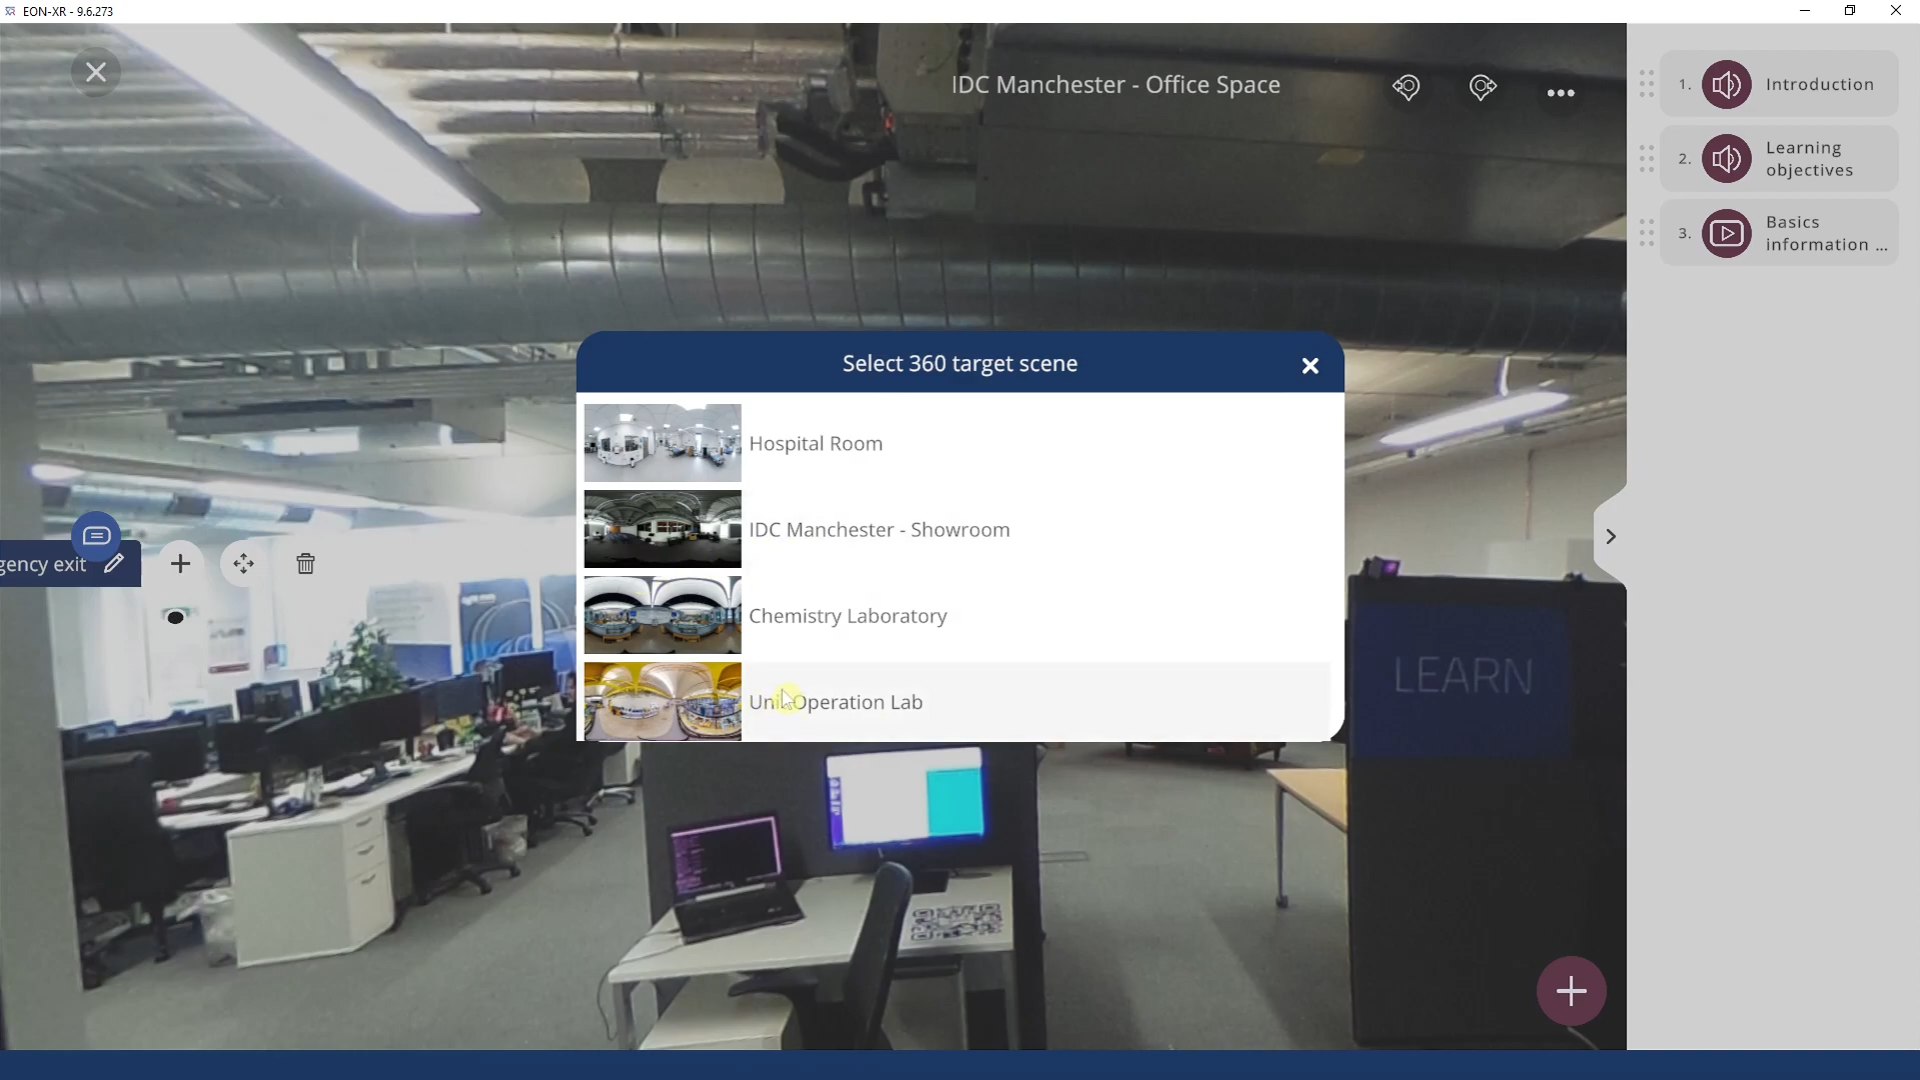
Task: Add a new activity with the round plus button
Action: click(1571, 991)
